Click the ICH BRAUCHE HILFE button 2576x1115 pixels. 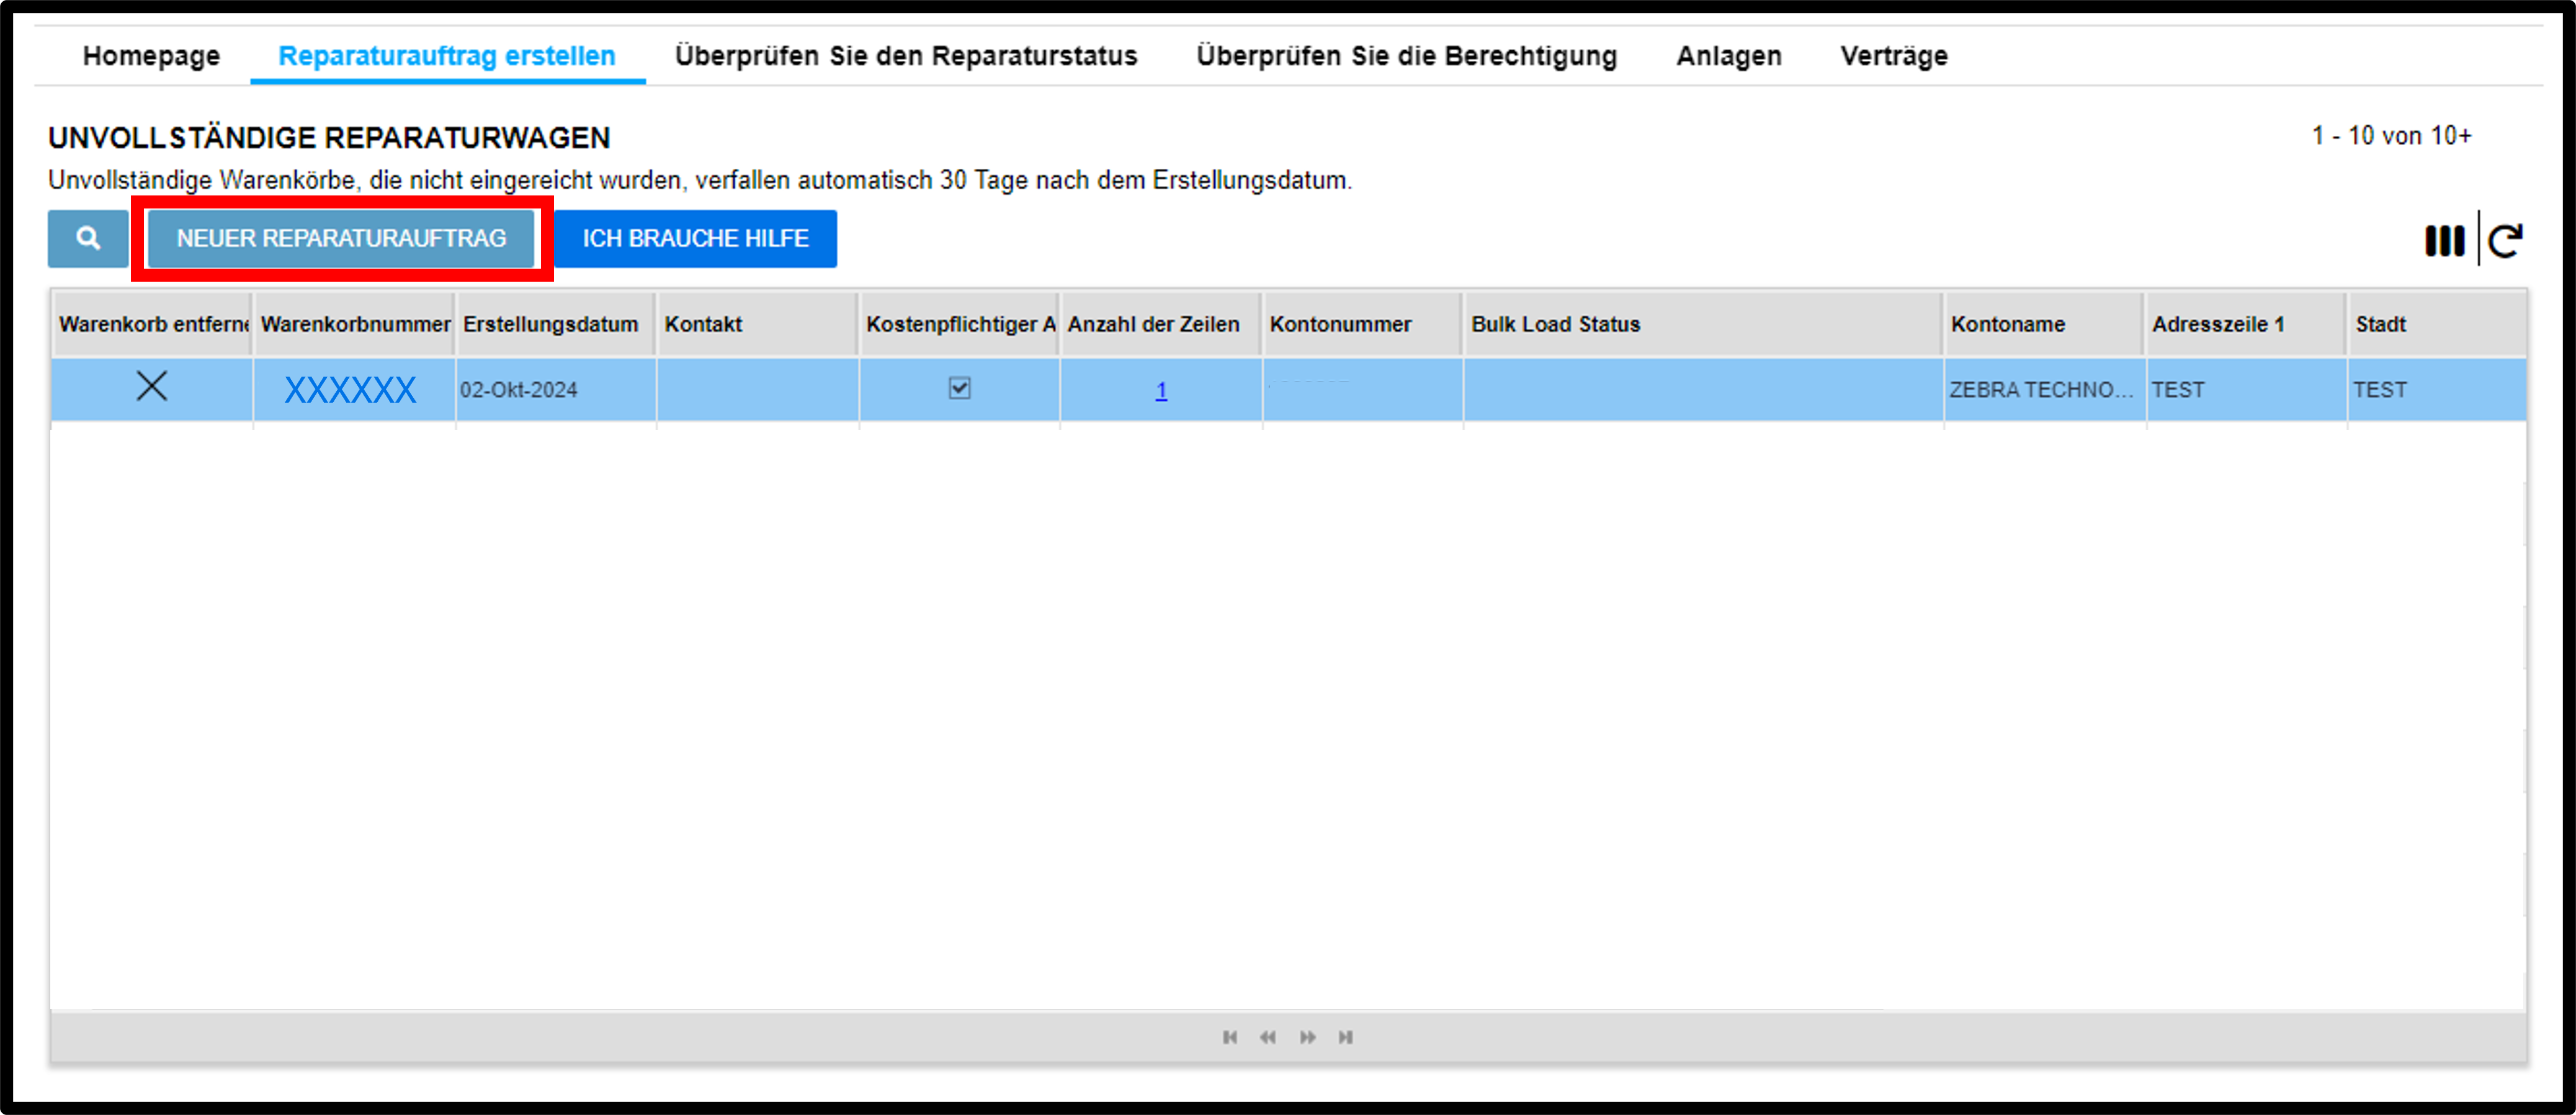(696, 238)
